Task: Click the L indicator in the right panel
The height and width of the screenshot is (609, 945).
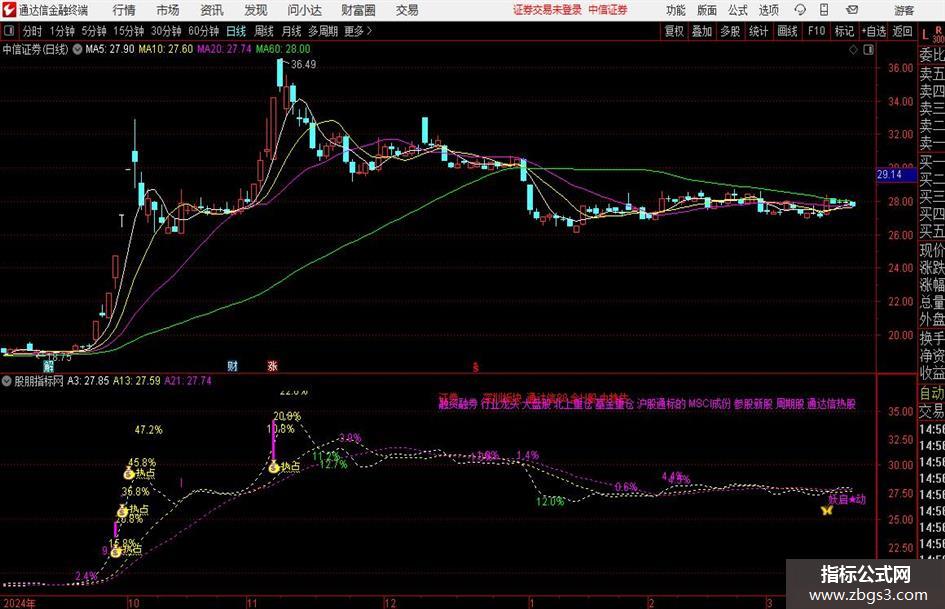Action: pos(925,36)
